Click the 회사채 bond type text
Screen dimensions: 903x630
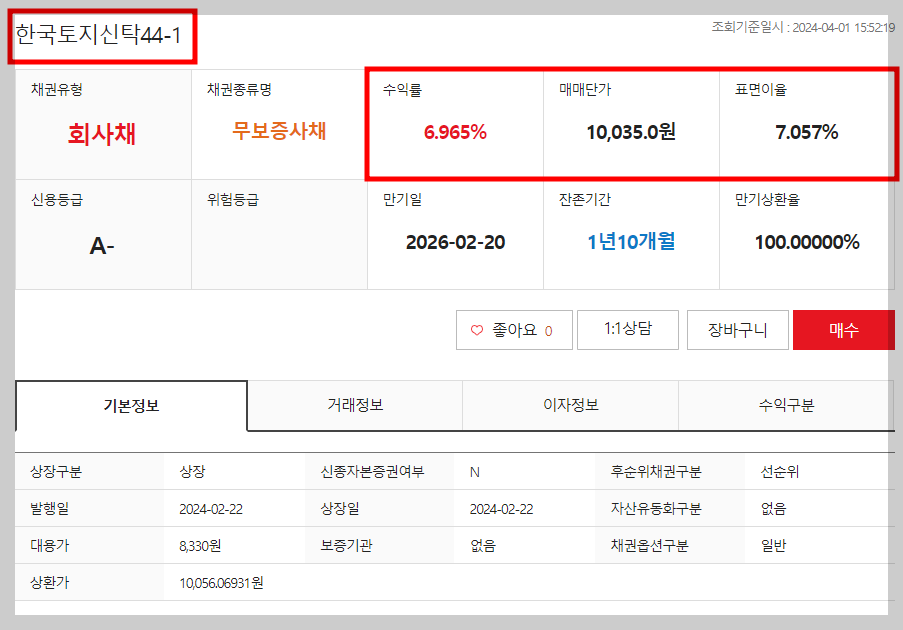coord(102,134)
